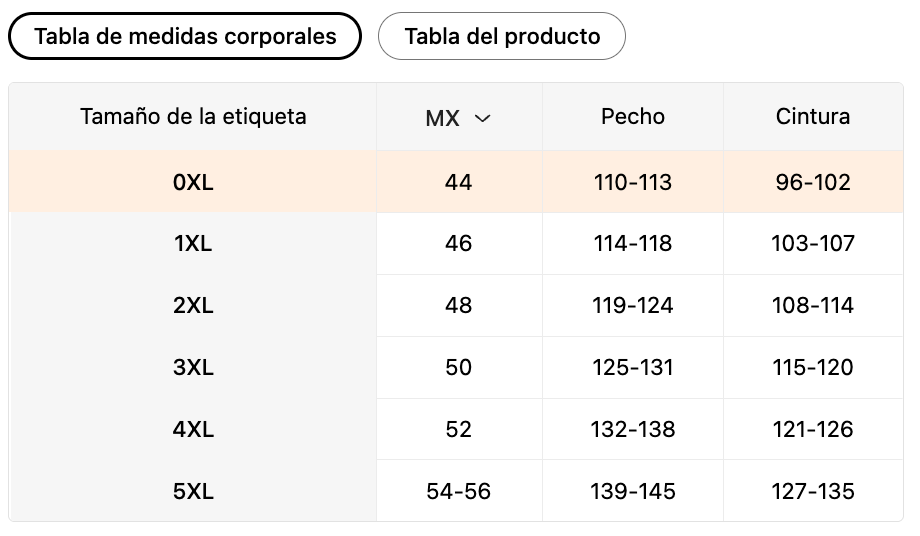The height and width of the screenshot is (536, 920).
Task: Click the Cintura column header
Action: coord(813,116)
